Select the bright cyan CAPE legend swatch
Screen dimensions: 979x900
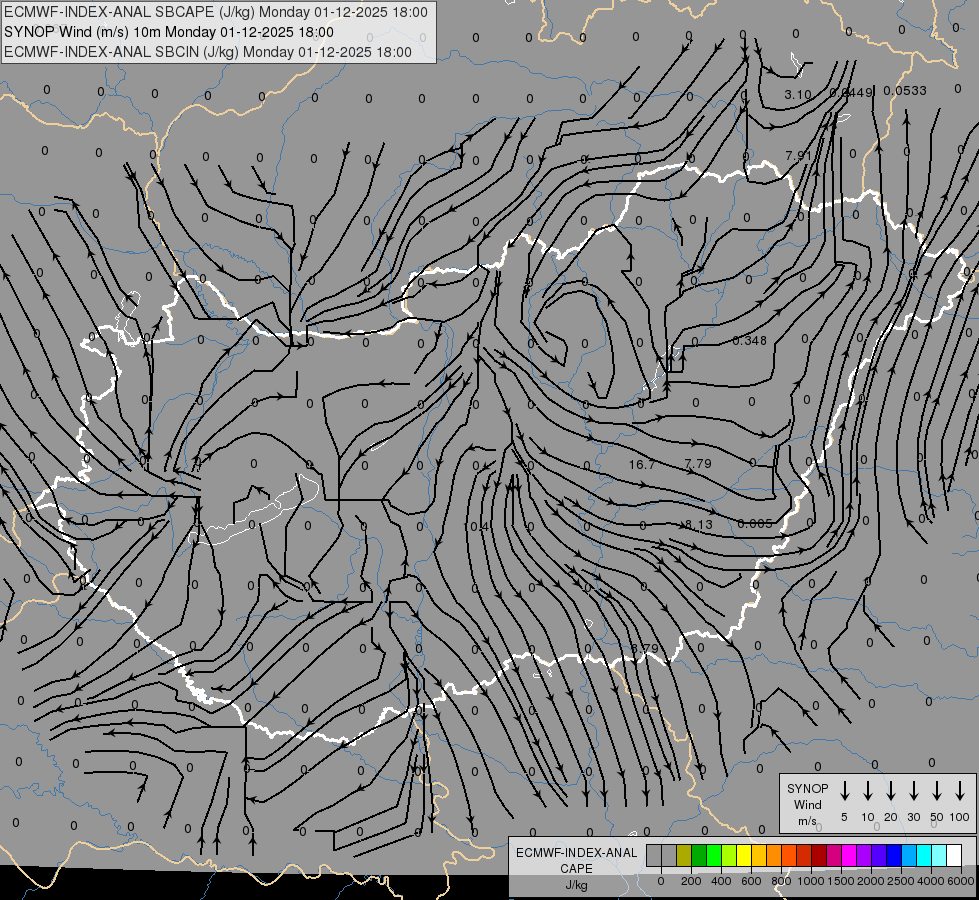coord(924,855)
